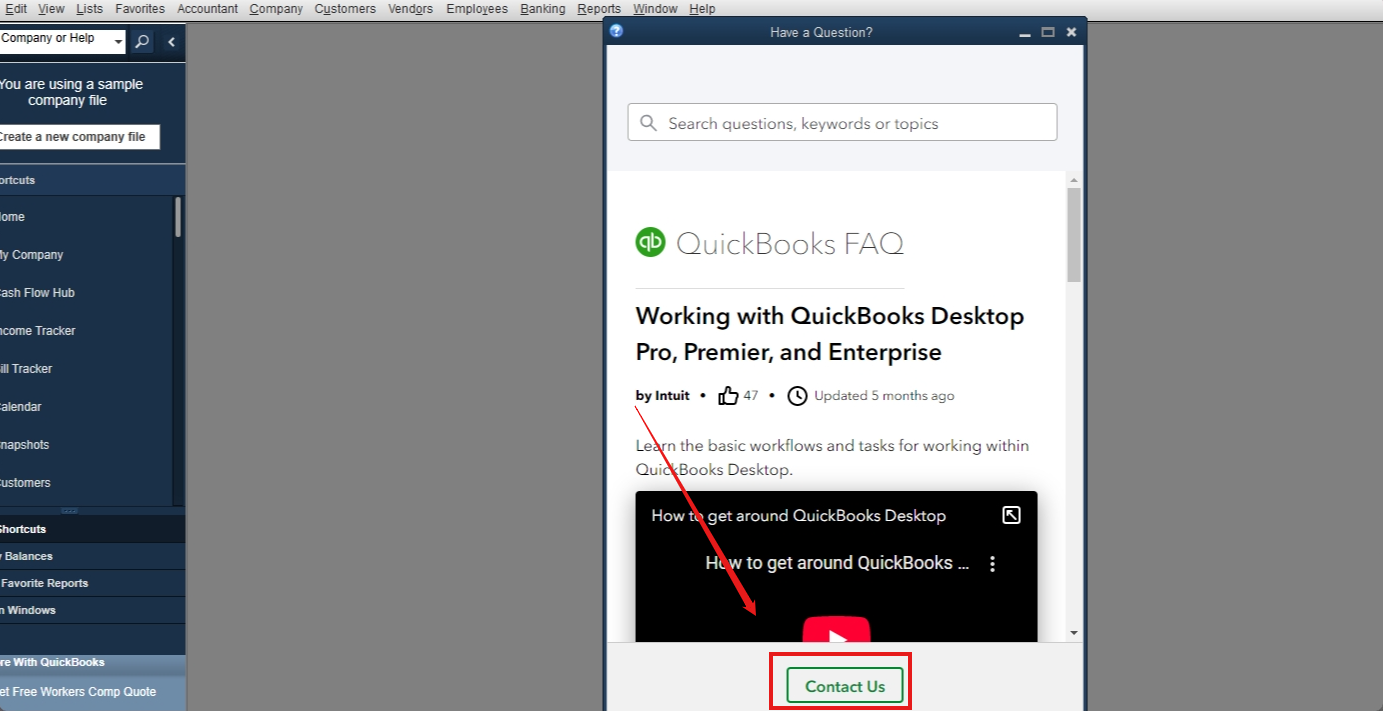
Task: Click the by Intuit author text
Action: (662, 396)
